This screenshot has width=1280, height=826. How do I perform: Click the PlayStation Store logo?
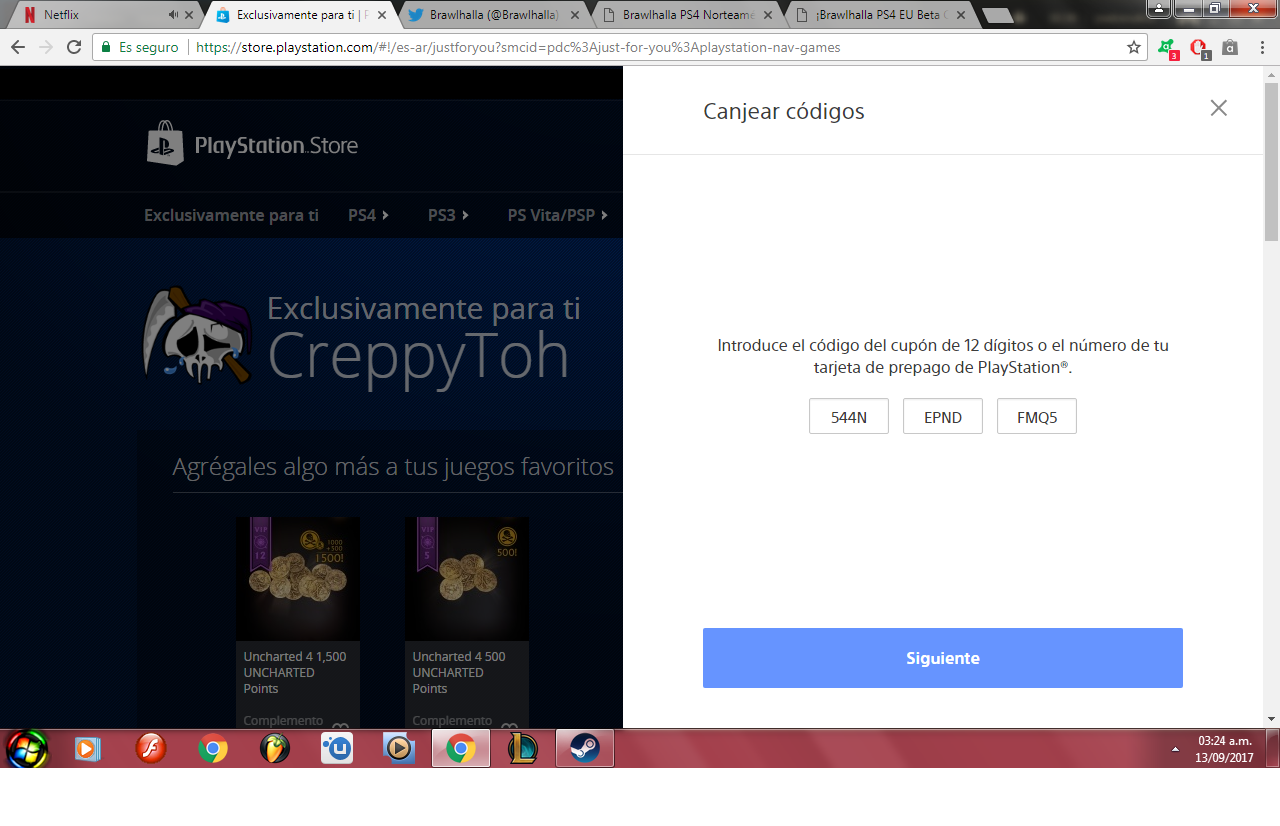pyautogui.click(x=252, y=145)
